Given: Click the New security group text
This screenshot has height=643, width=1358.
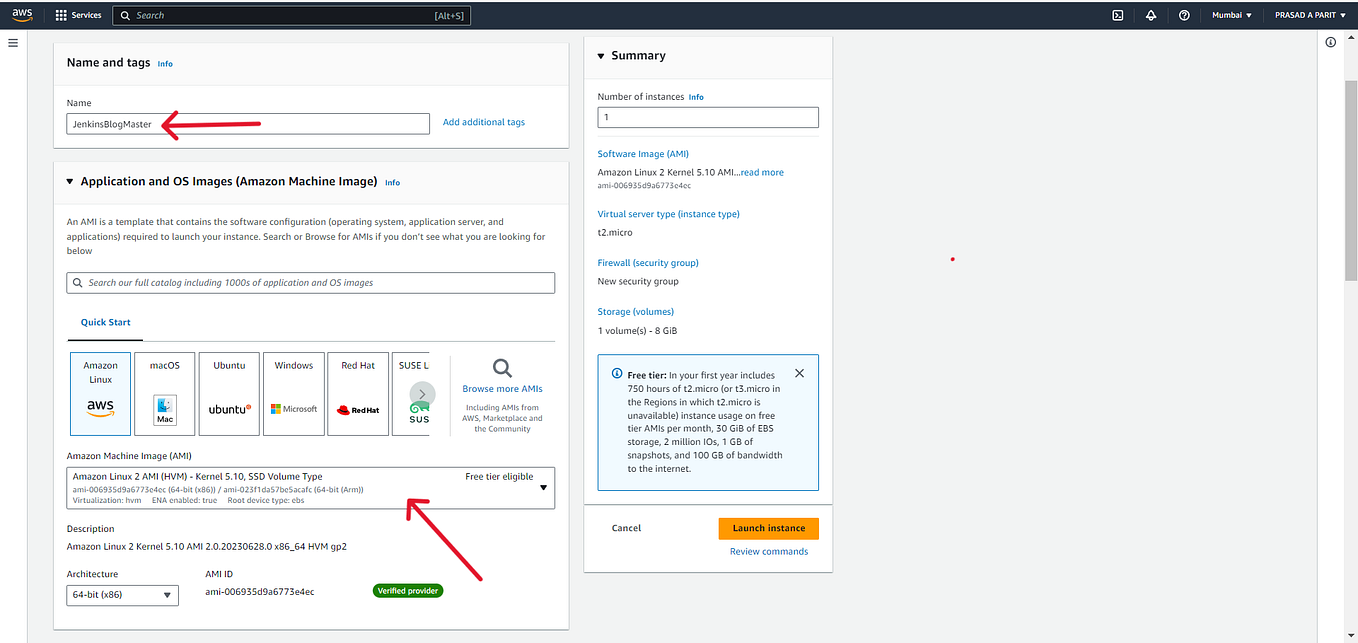Looking at the screenshot, I should (x=638, y=281).
